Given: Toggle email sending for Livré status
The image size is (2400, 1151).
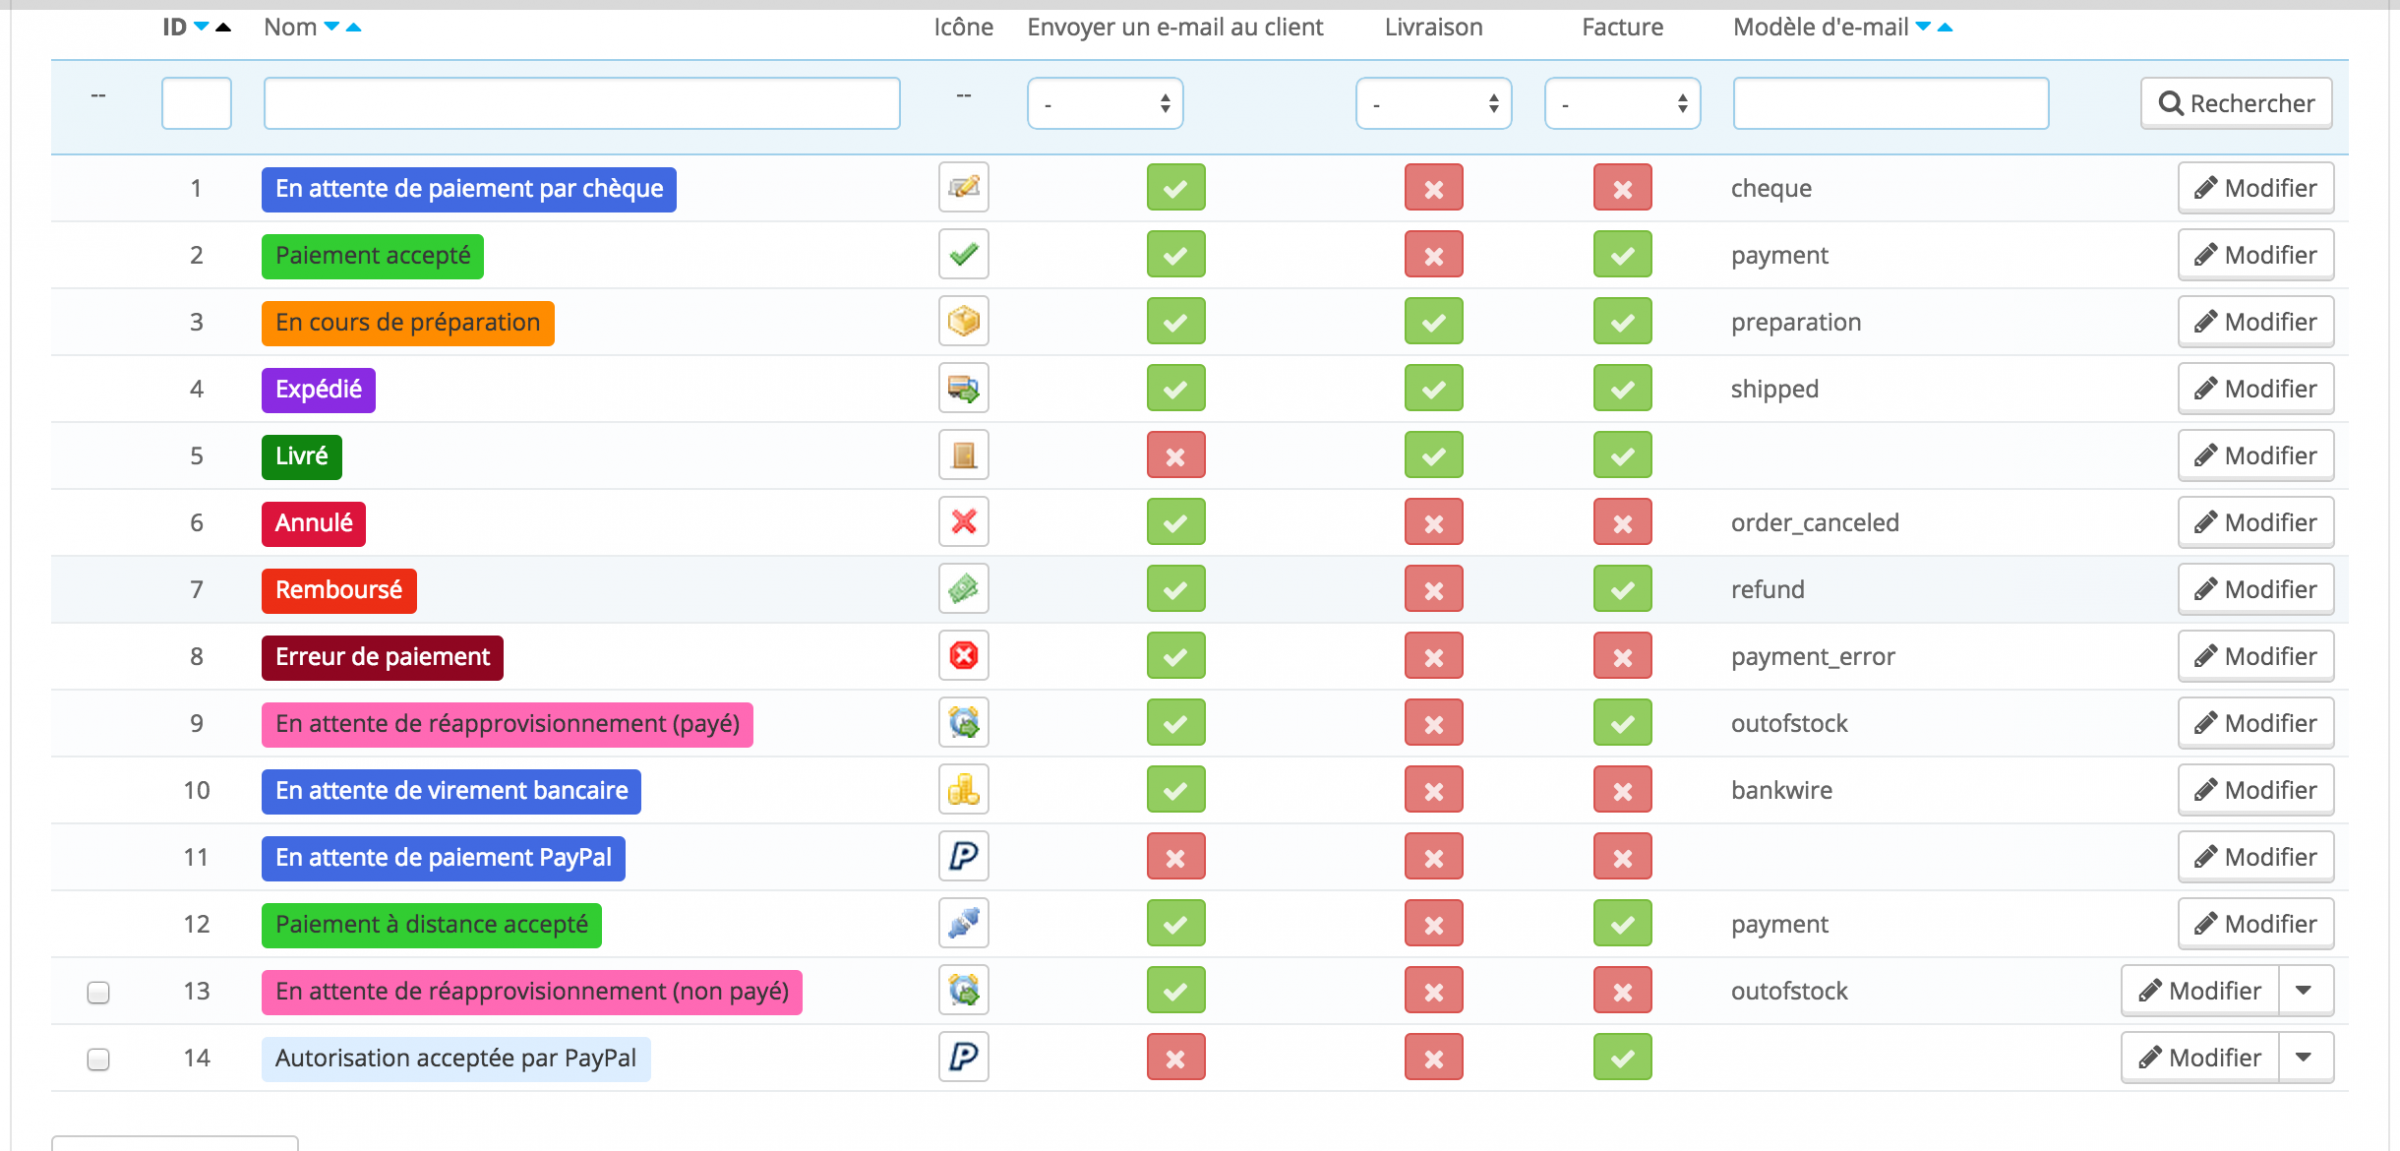Looking at the screenshot, I should pyautogui.click(x=1176, y=456).
